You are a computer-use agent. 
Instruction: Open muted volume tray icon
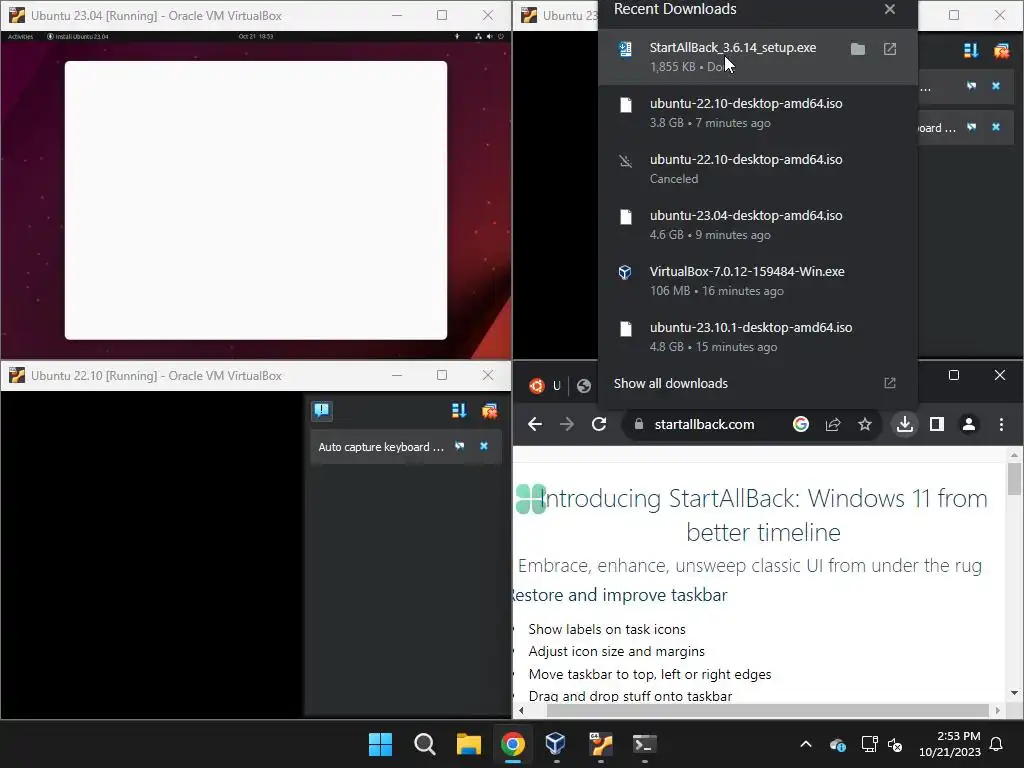[x=895, y=744]
